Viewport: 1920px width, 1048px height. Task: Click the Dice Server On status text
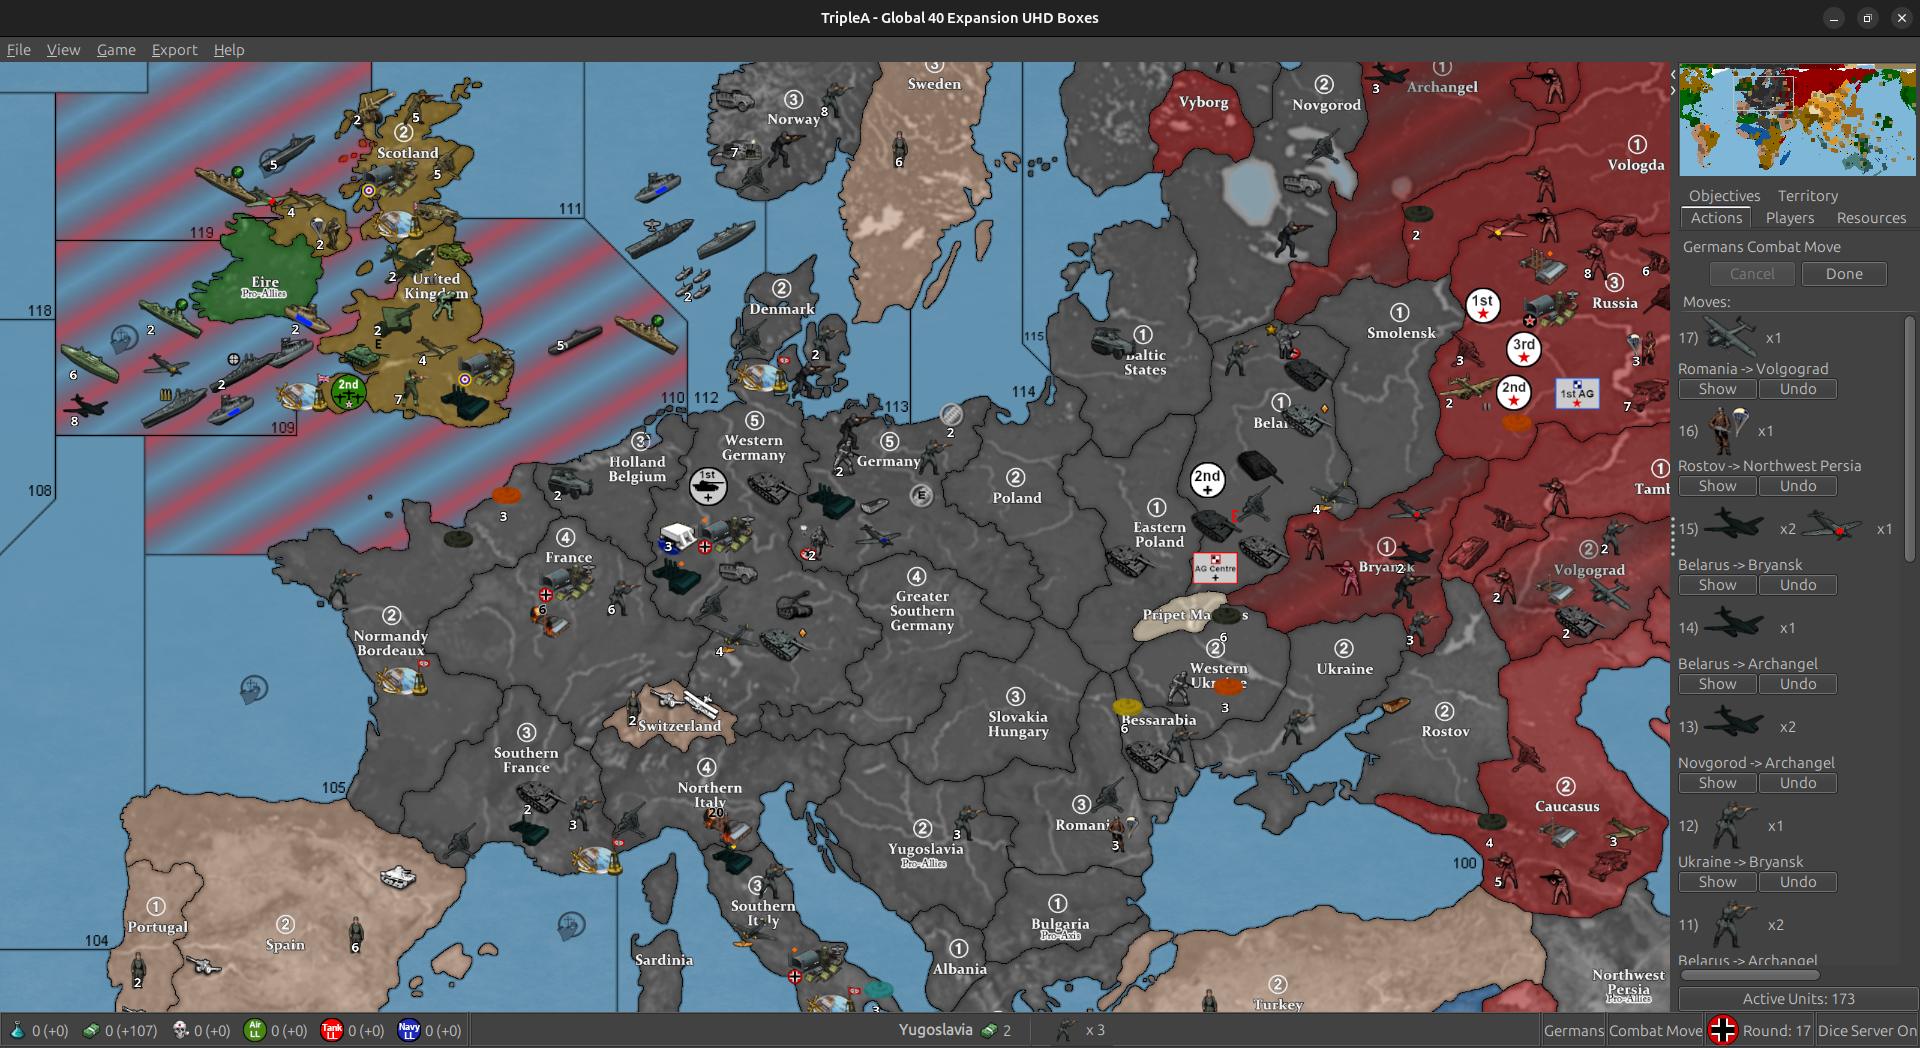pyautogui.click(x=1866, y=1030)
